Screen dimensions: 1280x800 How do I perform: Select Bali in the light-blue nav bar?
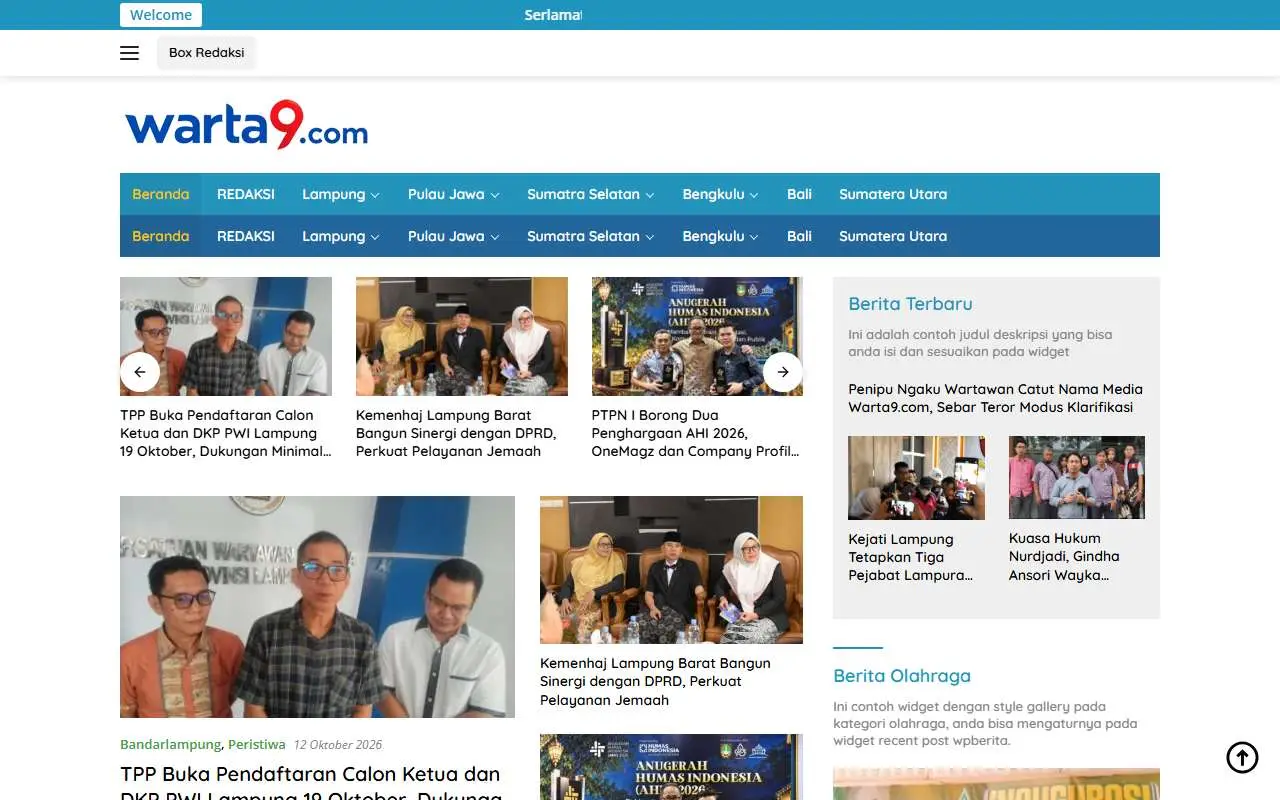coord(799,194)
